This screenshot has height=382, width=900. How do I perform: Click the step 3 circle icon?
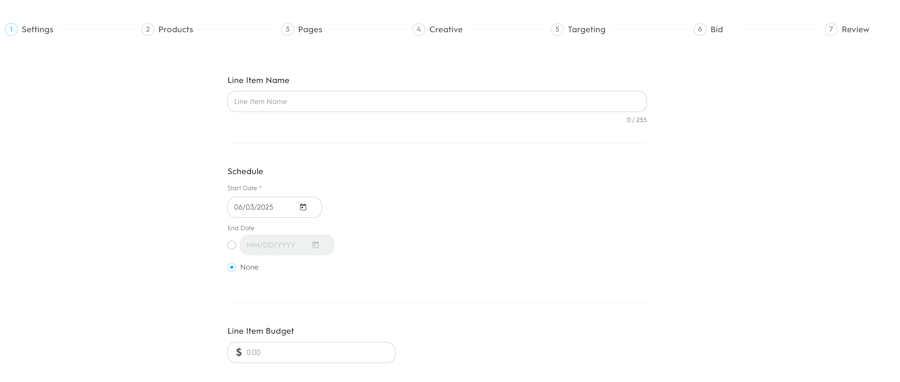(287, 29)
